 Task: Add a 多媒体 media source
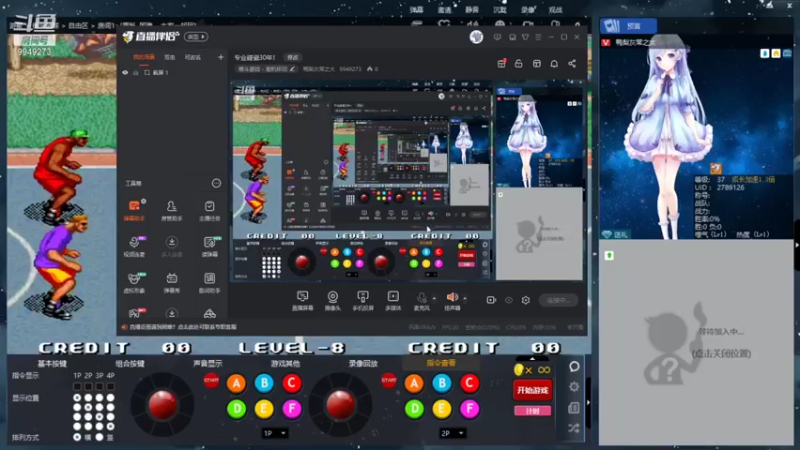[x=393, y=301]
